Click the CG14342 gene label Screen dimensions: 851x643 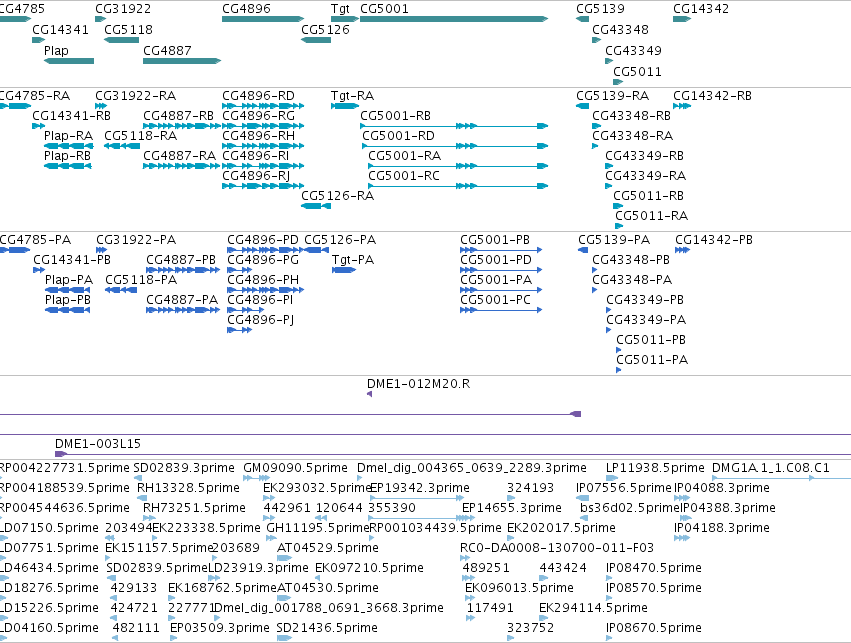[x=701, y=9]
